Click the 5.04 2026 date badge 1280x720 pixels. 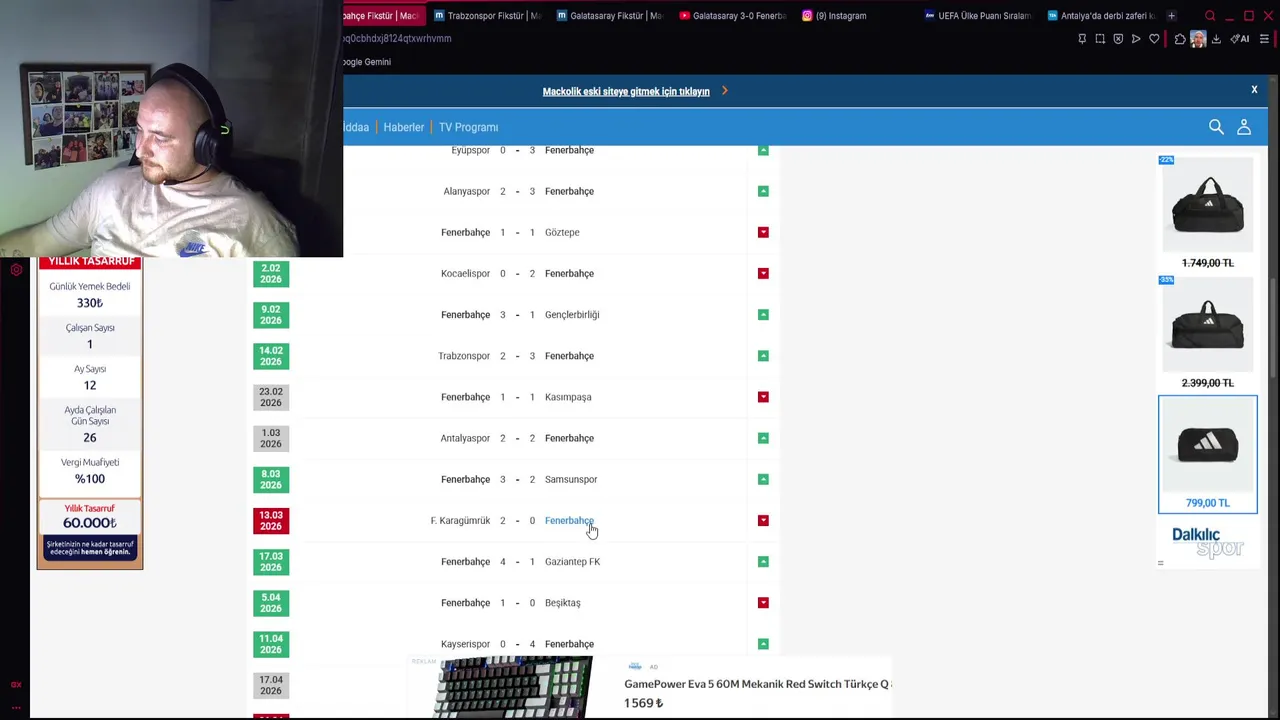point(271,603)
